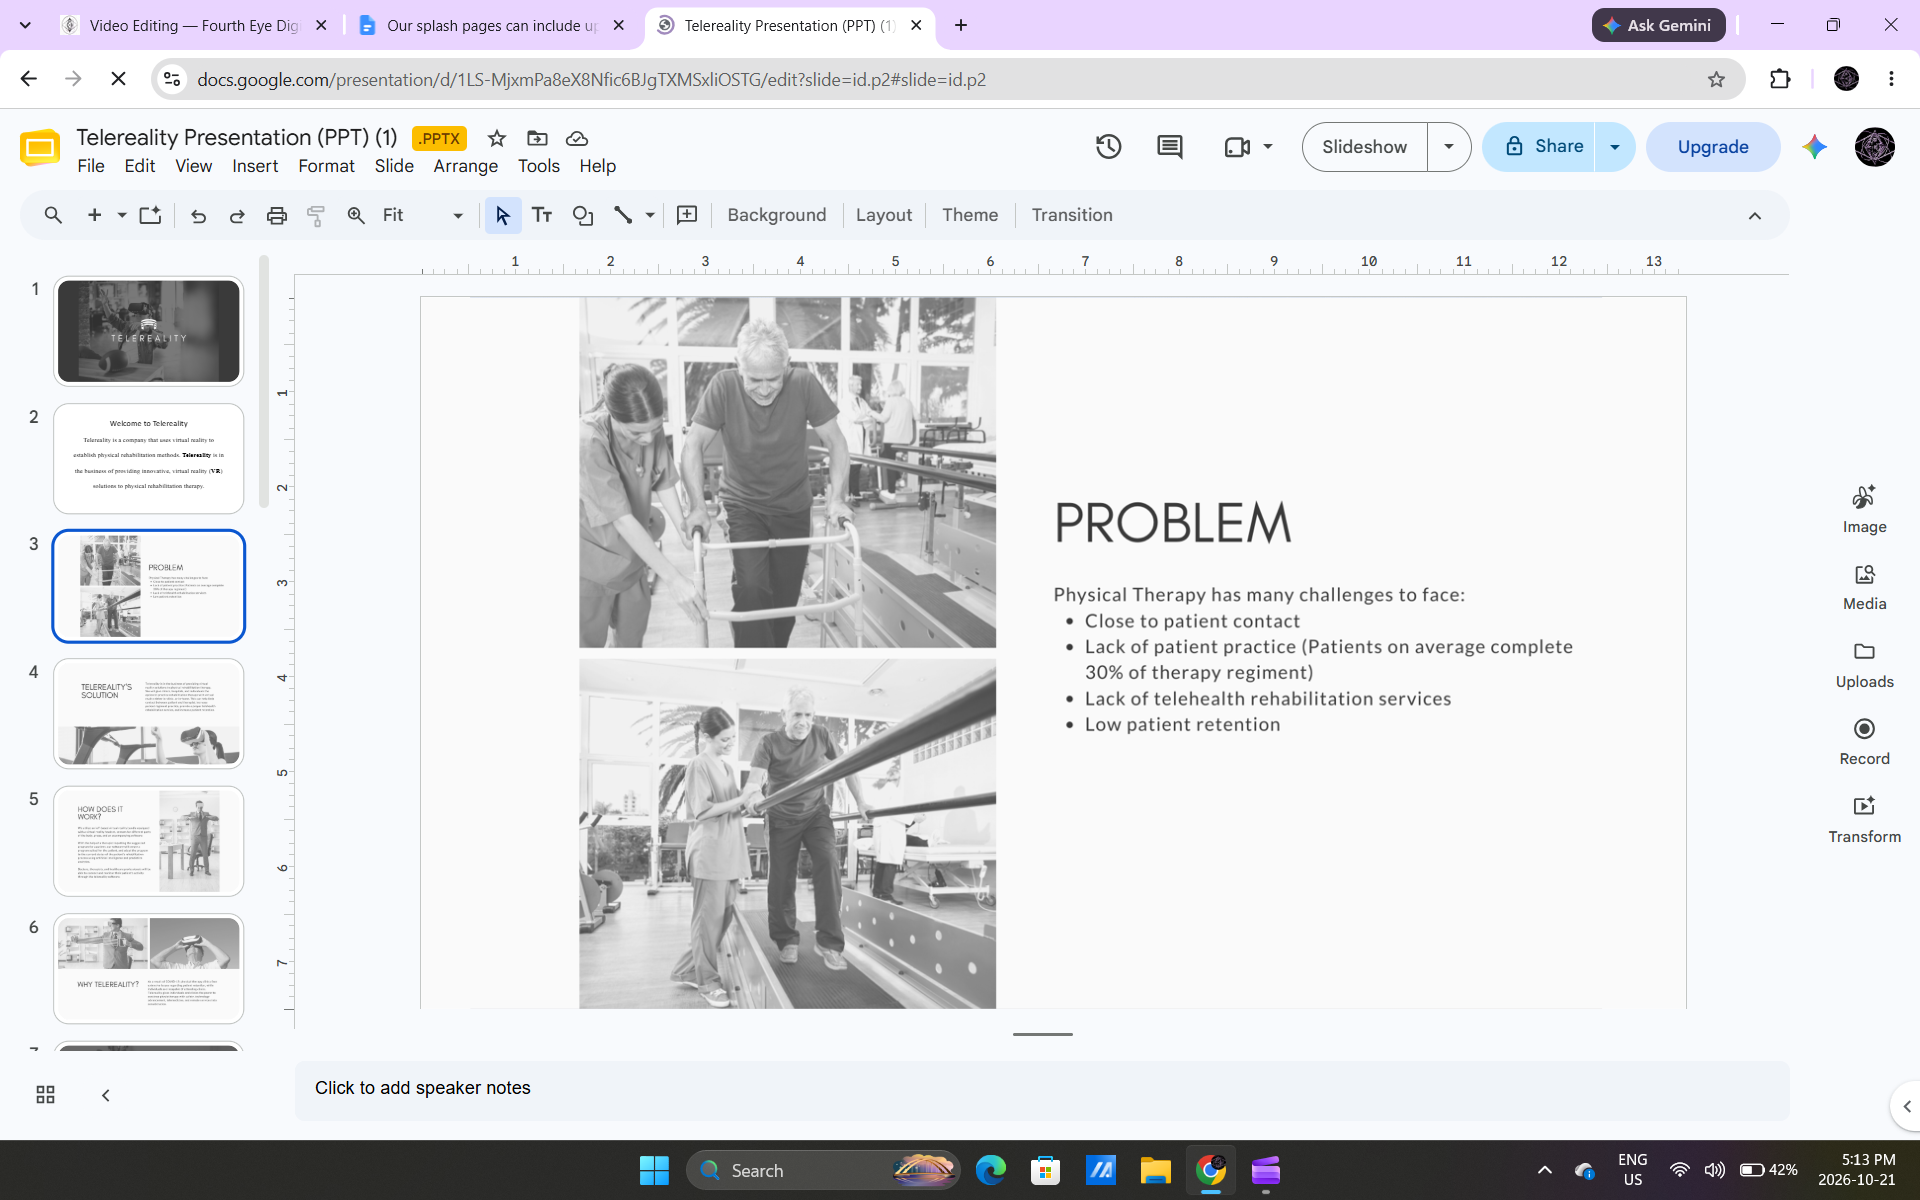The height and width of the screenshot is (1200, 1920).
Task: Open the Gemini sparkle icon
Action: (x=1815, y=147)
